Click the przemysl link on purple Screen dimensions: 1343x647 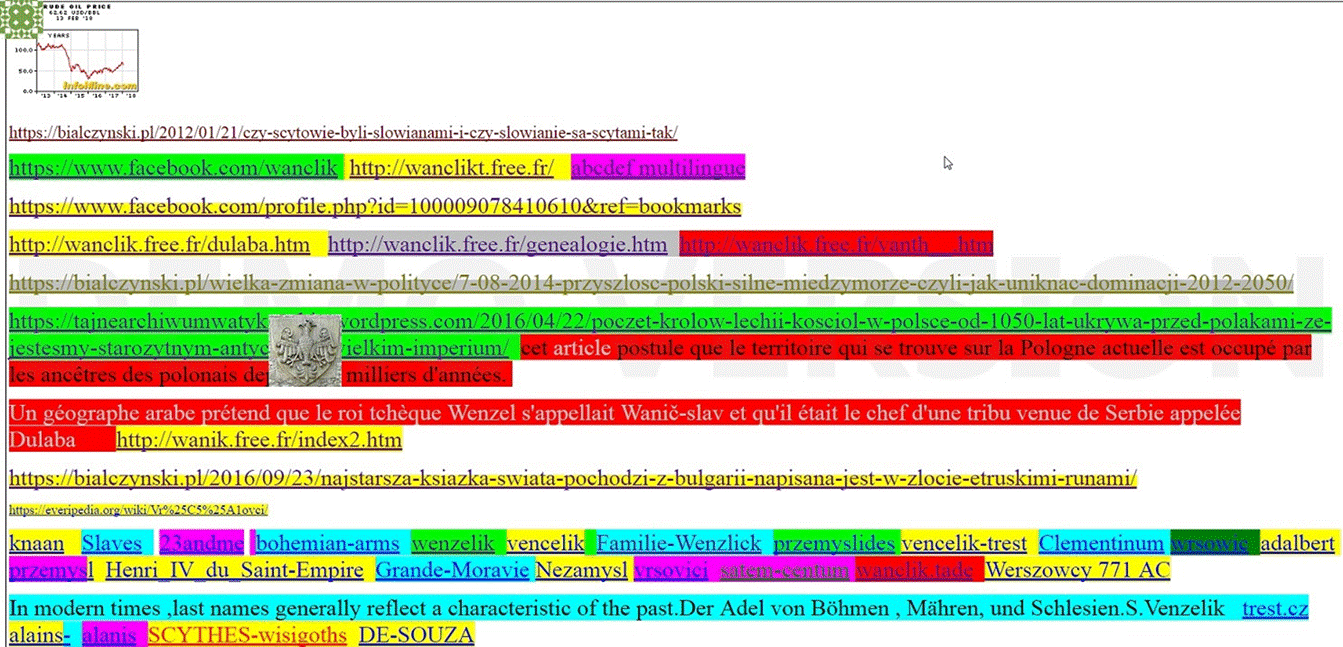[x=51, y=572]
